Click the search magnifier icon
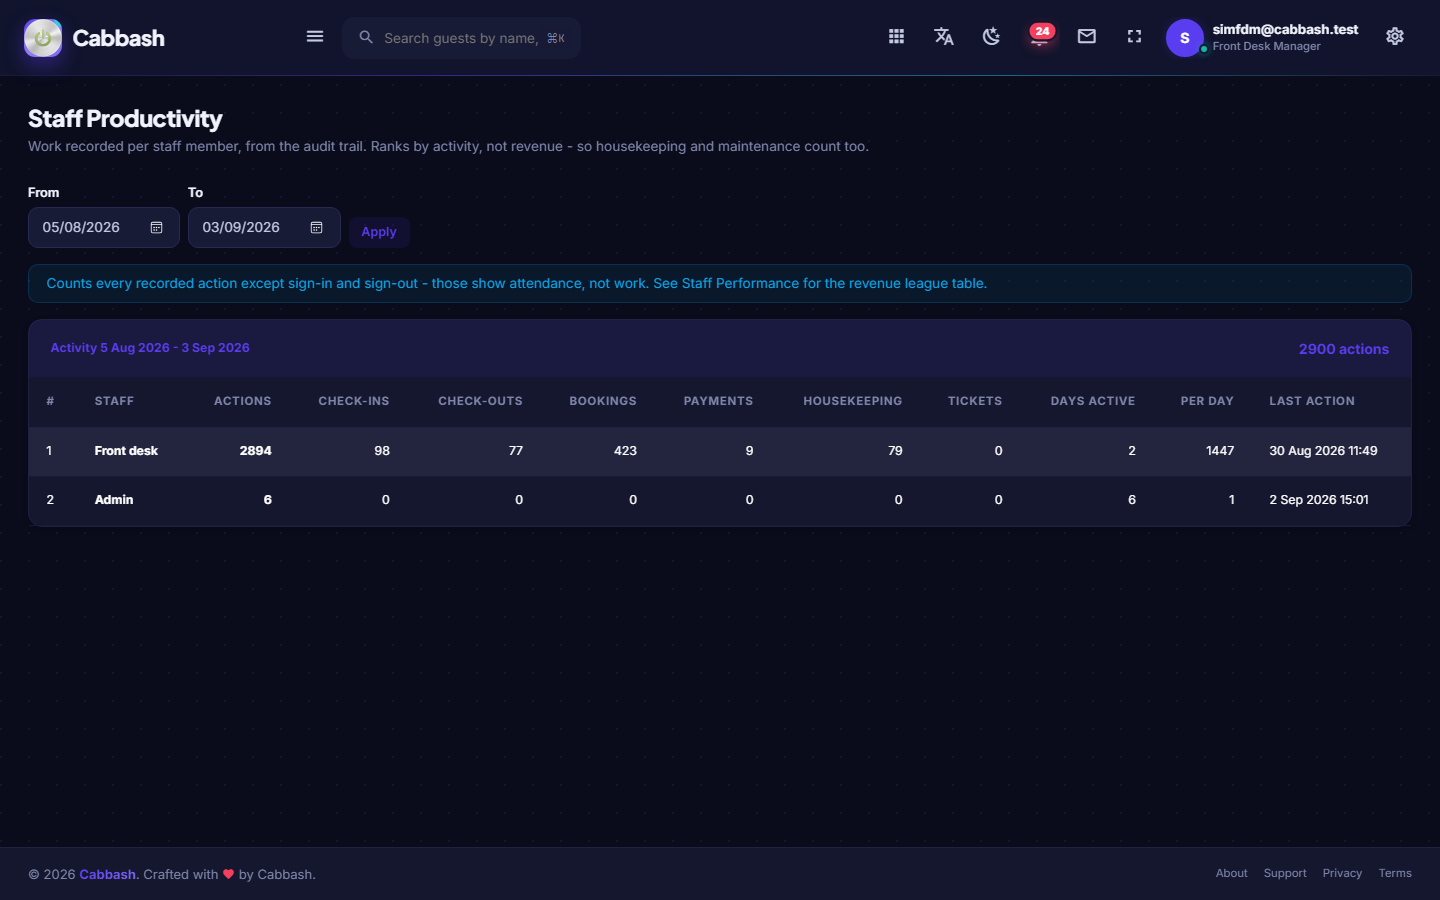Image resolution: width=1440 pixels, height=900 pixels. pyautogui.click(x=366, y=37)
